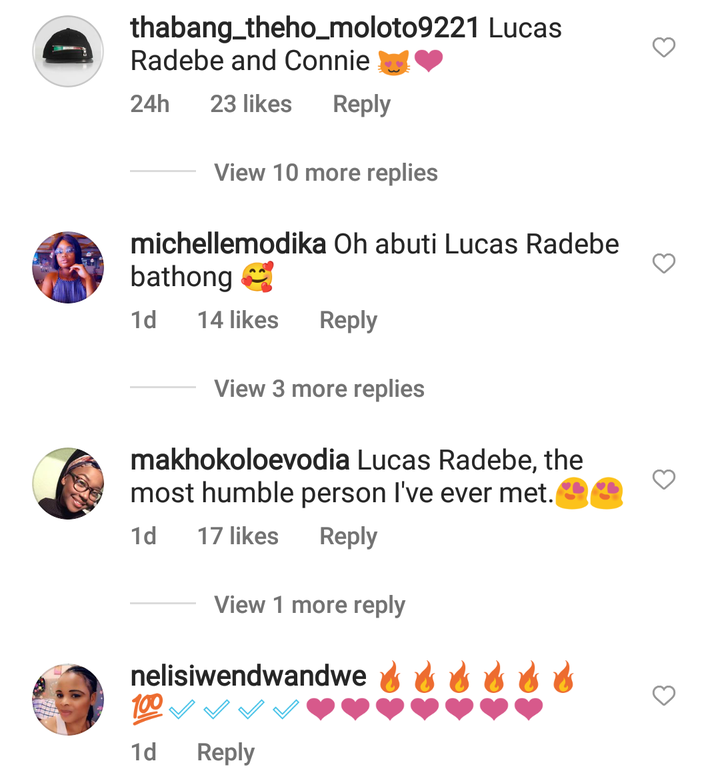This screenshot has width=720, height=773.
Task: Open thabang_theho_moloto9221's cap profile picture
Action: tap(68, 51)
